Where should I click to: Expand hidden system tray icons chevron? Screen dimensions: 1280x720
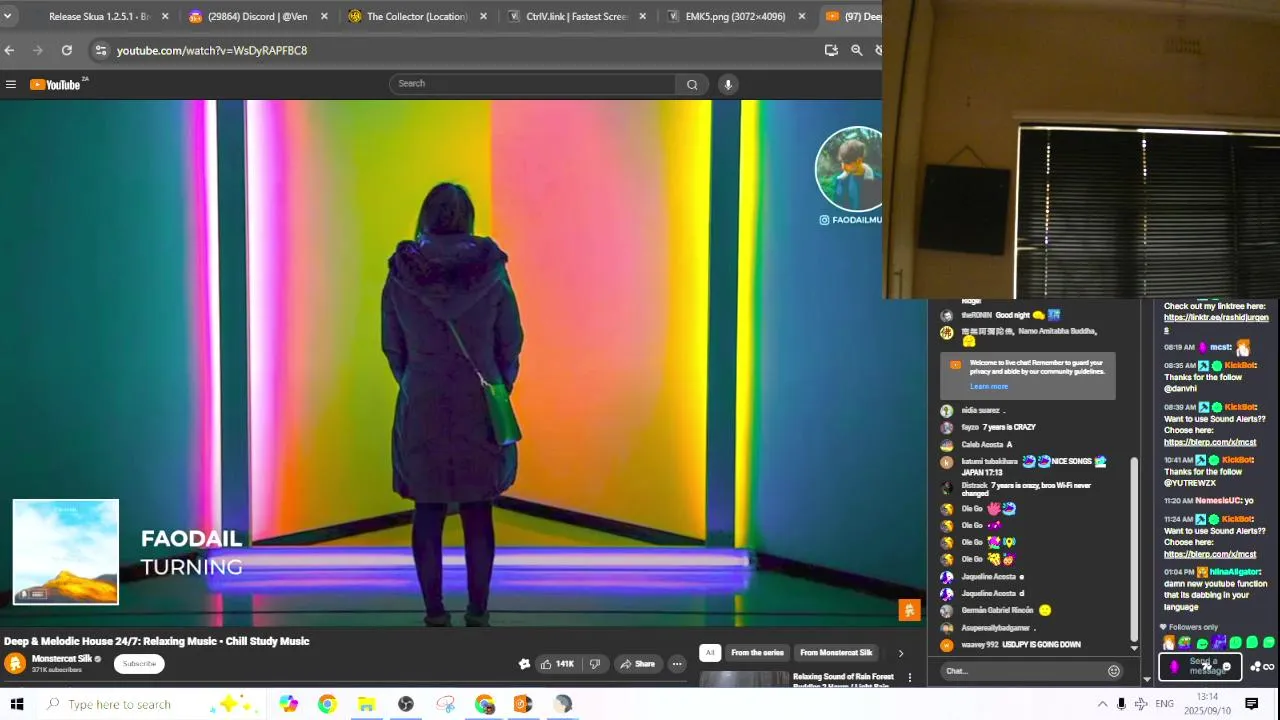tap(1102, 704)
